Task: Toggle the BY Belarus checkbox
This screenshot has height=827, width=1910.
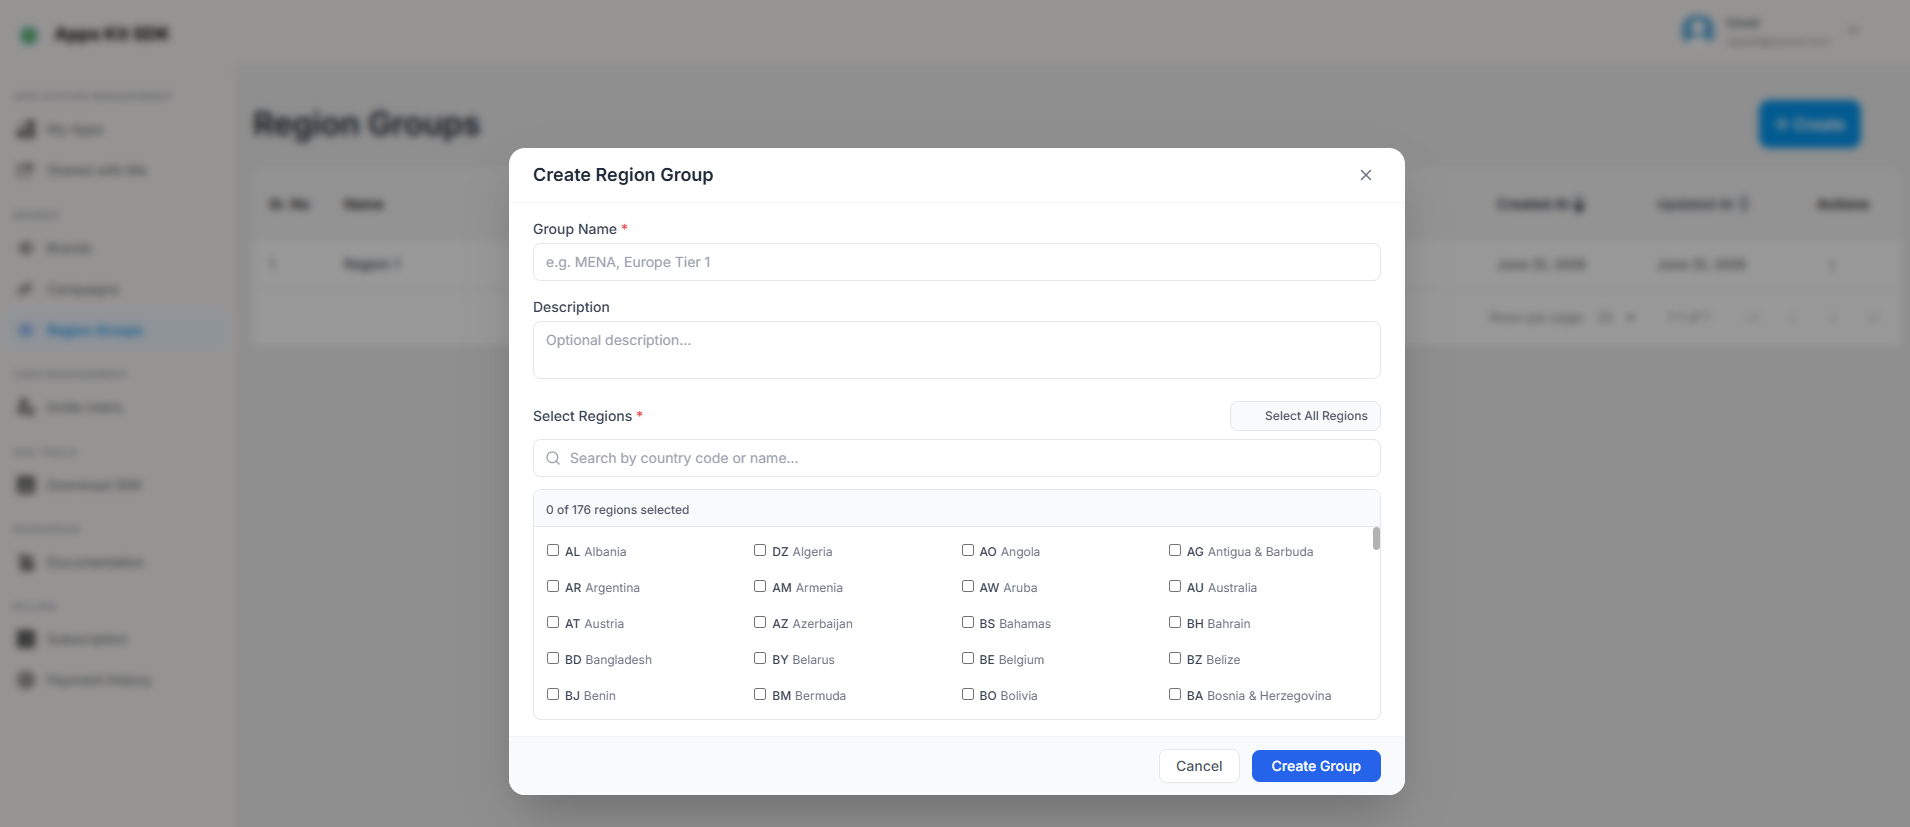Action: 760,658
